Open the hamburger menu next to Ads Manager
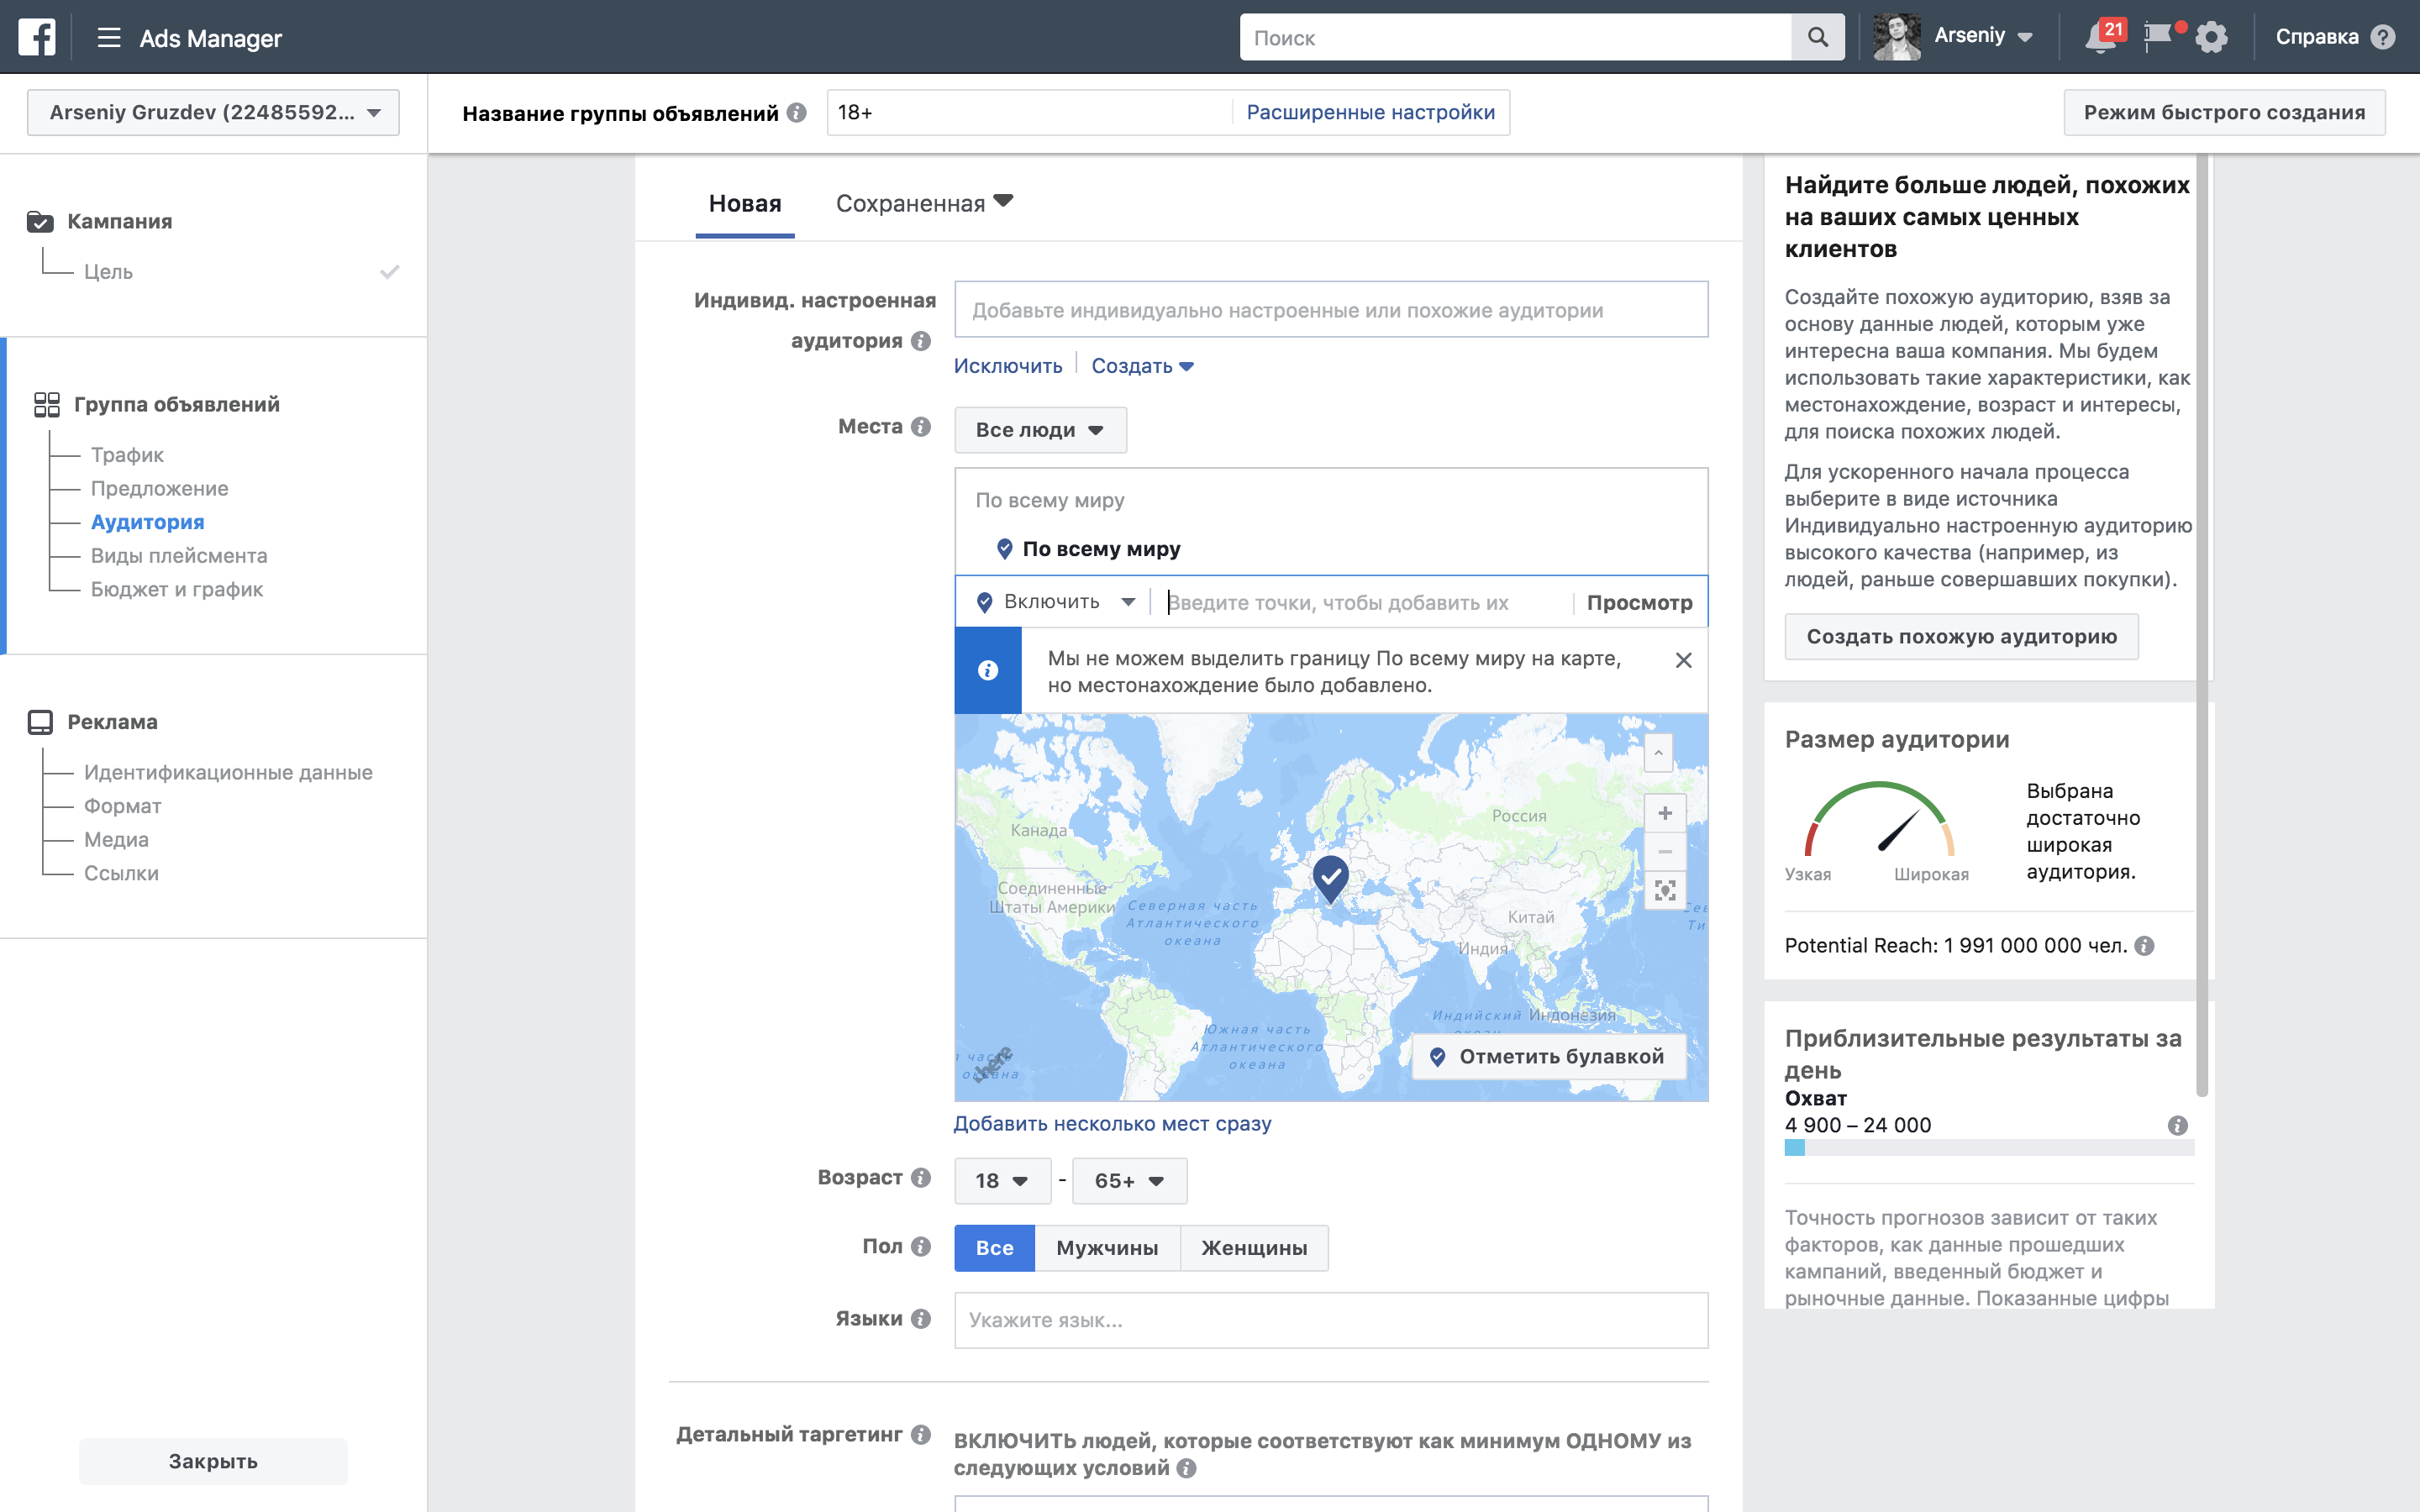This screenshot has width=2420, height=1512. click(108, 38)
